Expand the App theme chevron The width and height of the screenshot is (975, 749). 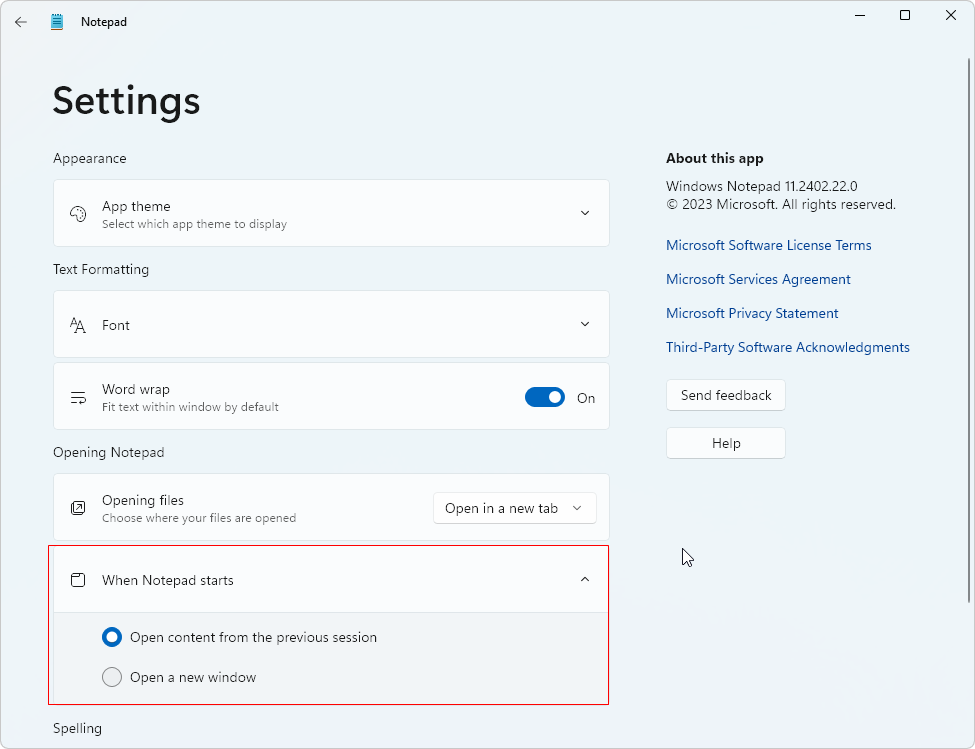[x=585, y=213]
